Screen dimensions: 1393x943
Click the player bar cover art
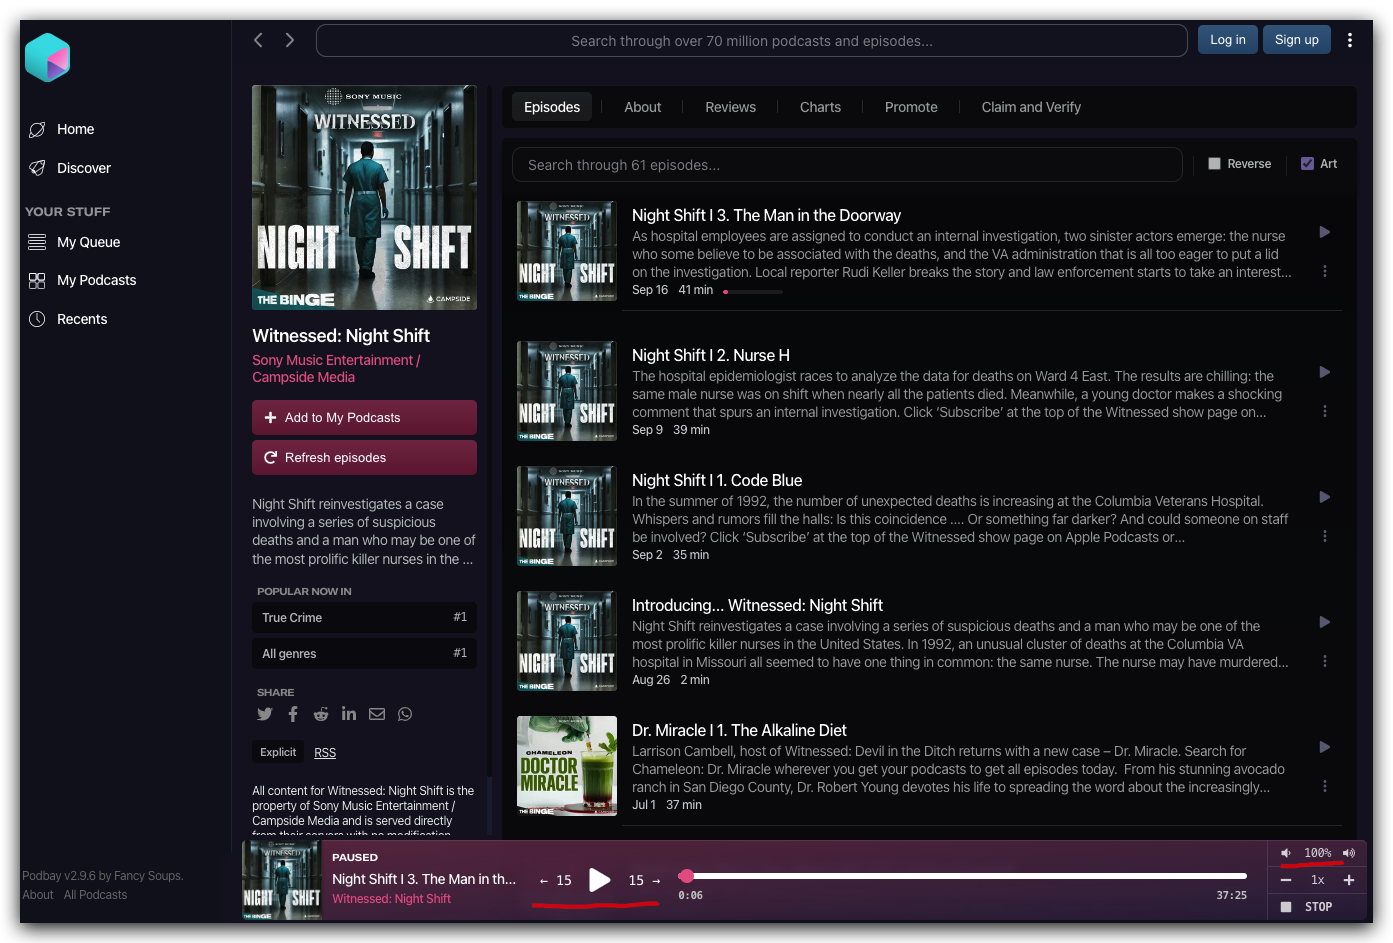282,881
